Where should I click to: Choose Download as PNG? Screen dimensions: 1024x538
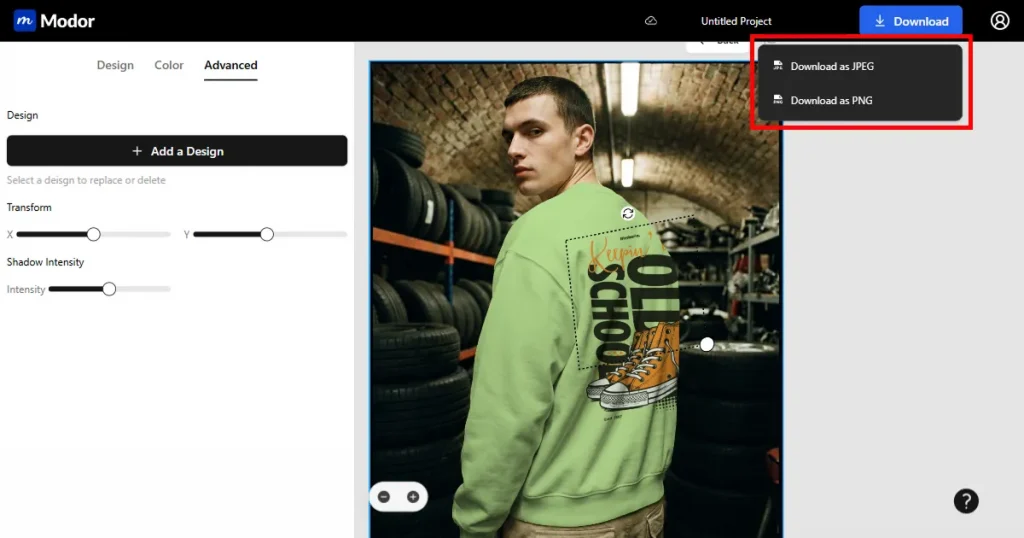pos(830,101)
